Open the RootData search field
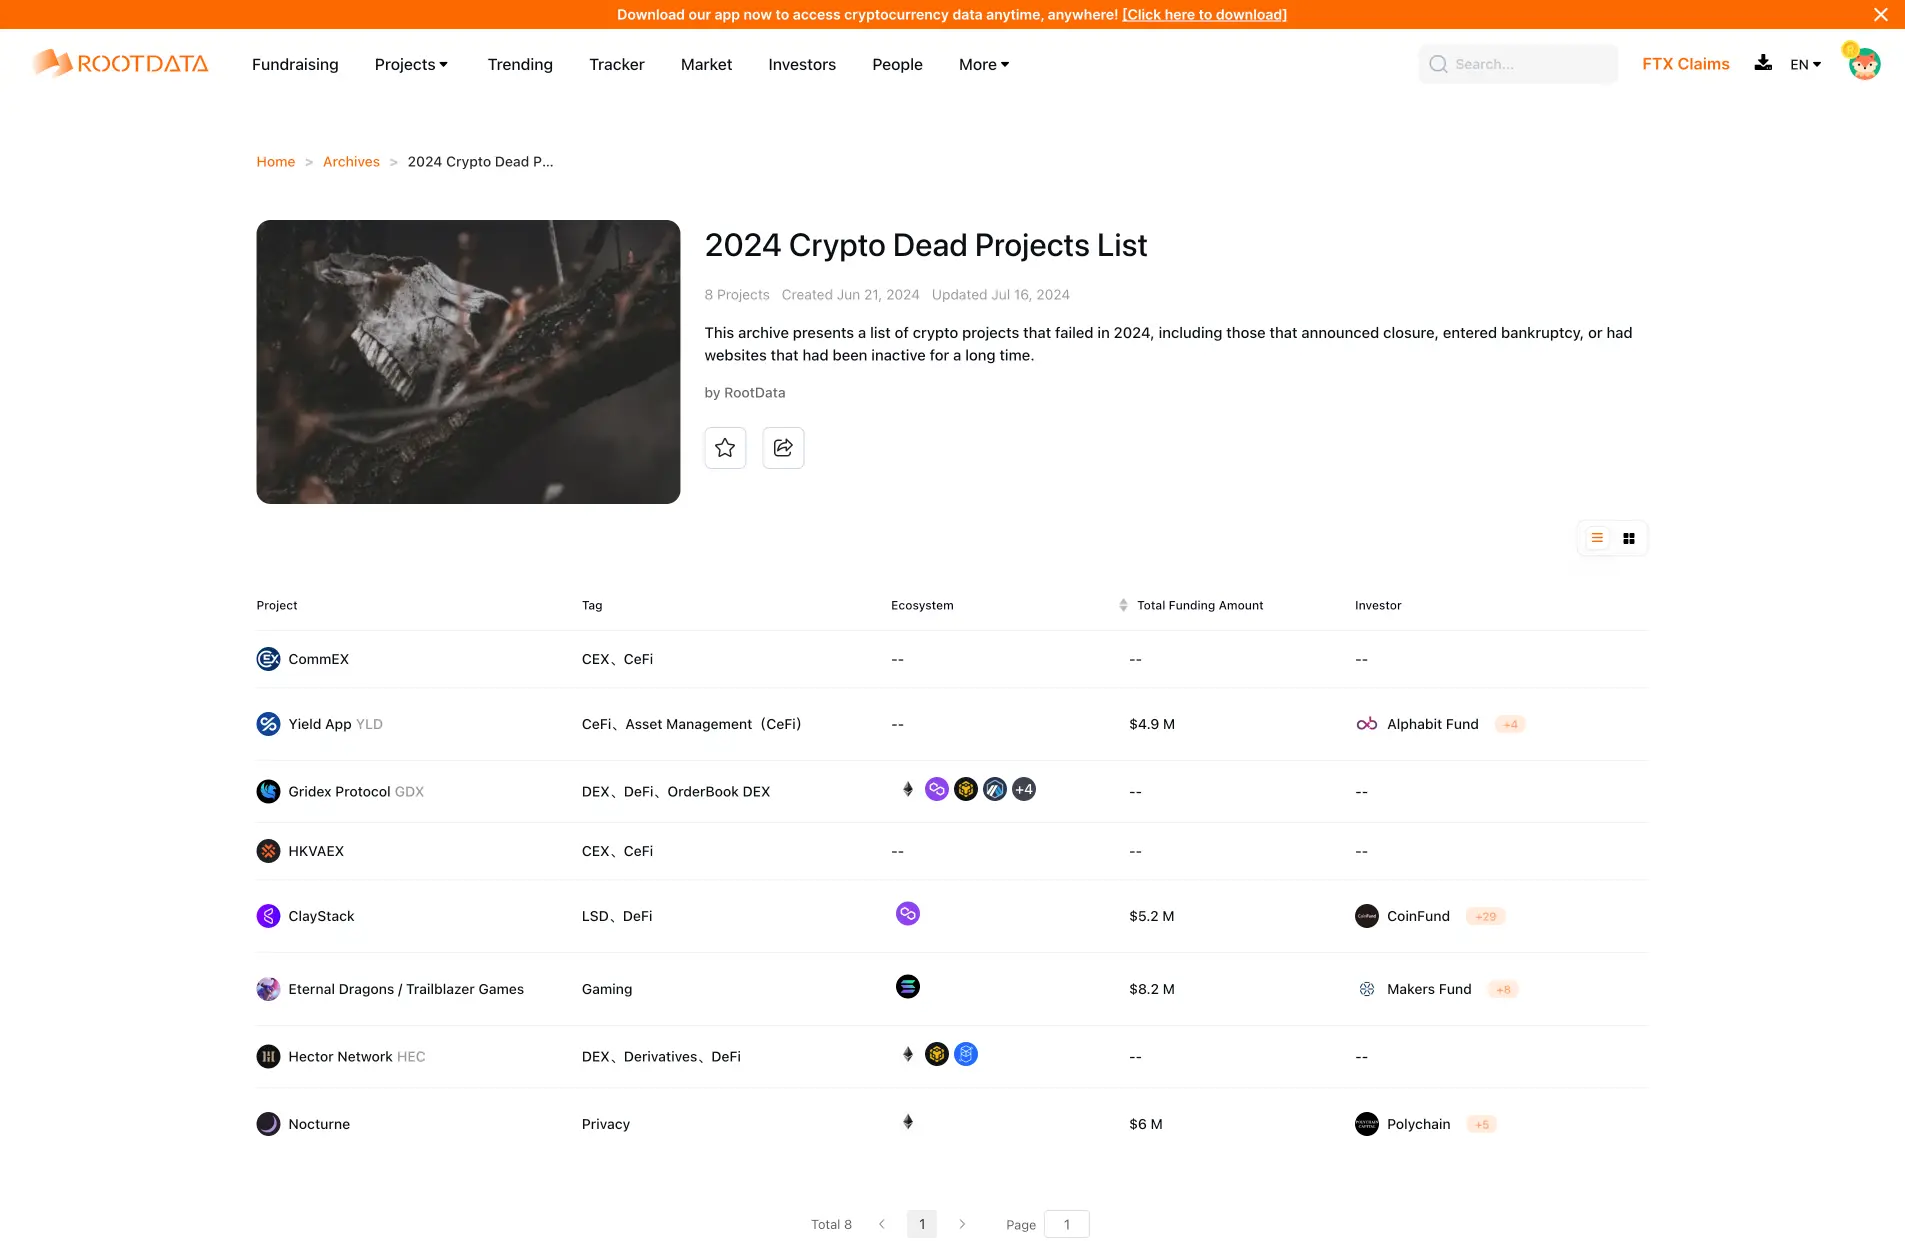This screenshot has width=1905, height=1256. tap(1517, 64)
